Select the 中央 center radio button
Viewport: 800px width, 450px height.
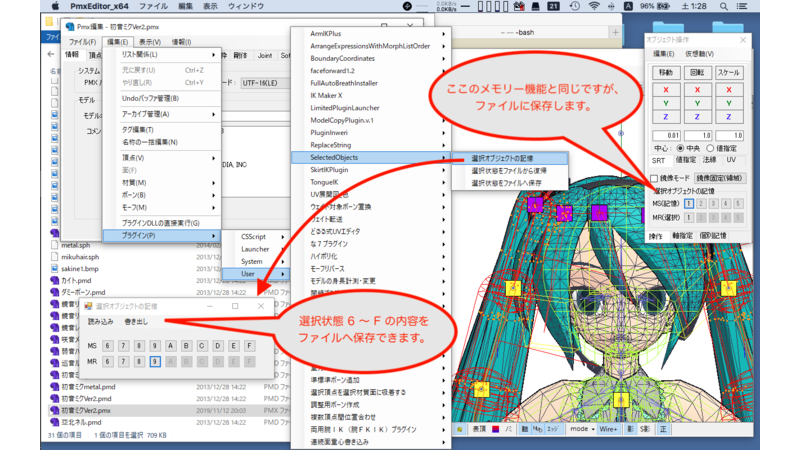[682, 147]
